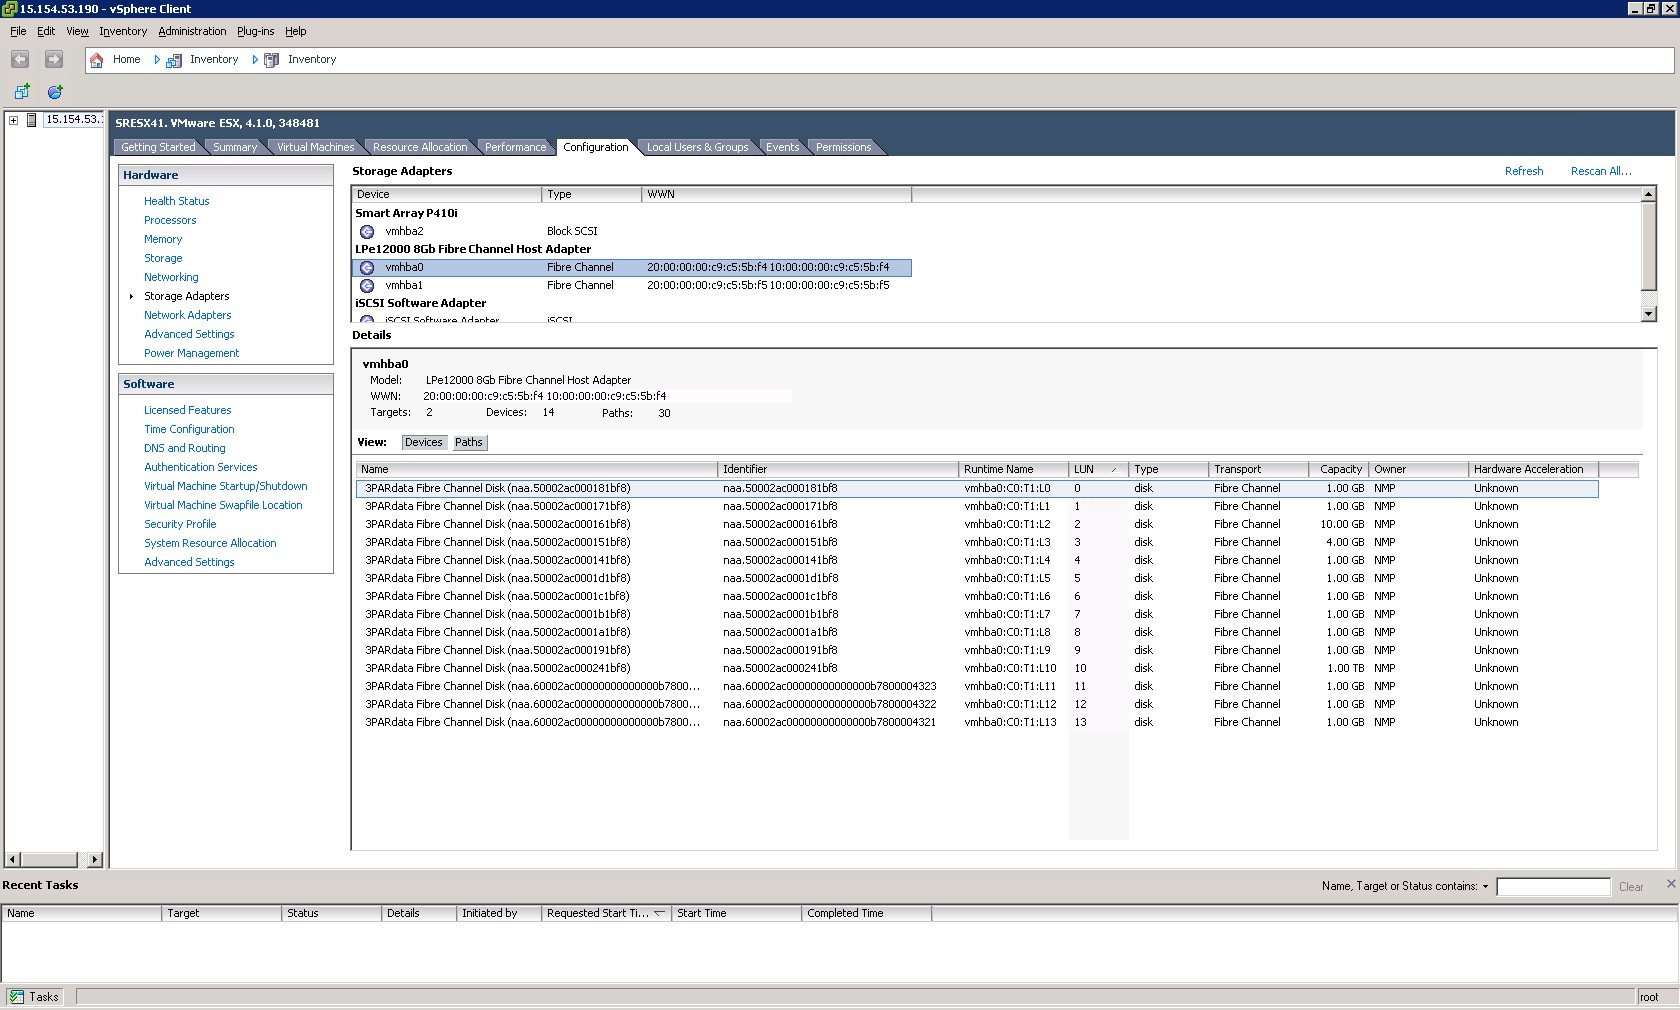Open the breadcrumb arrow after Home
The width and height of the screenshot is (1680, 1010).
point(157,60)
